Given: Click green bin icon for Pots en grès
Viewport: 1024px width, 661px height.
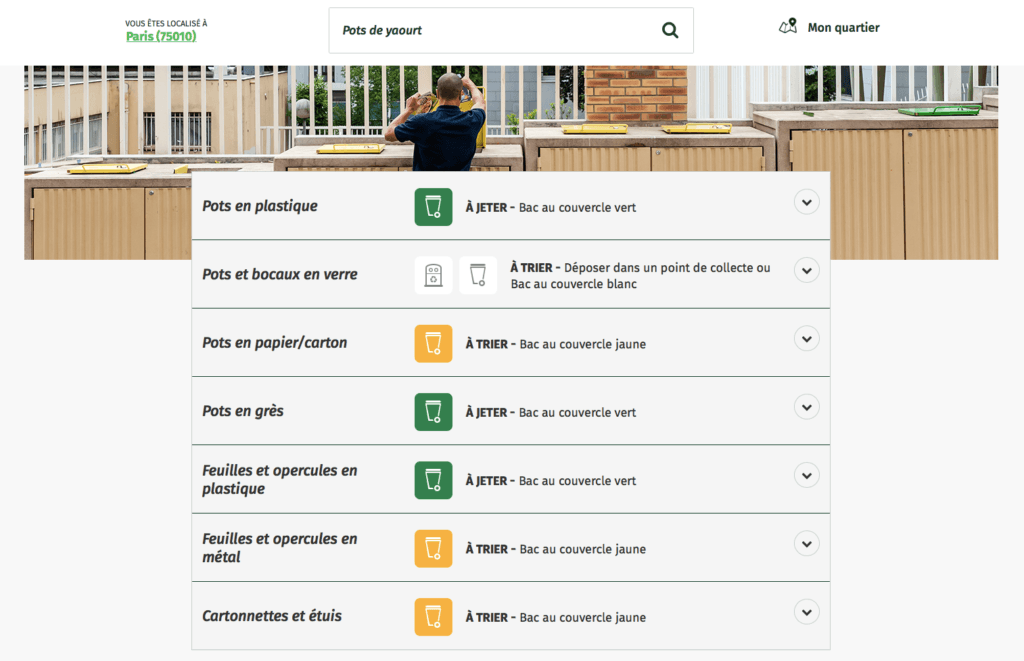Looking at the screenshot, I should [433, 412].
